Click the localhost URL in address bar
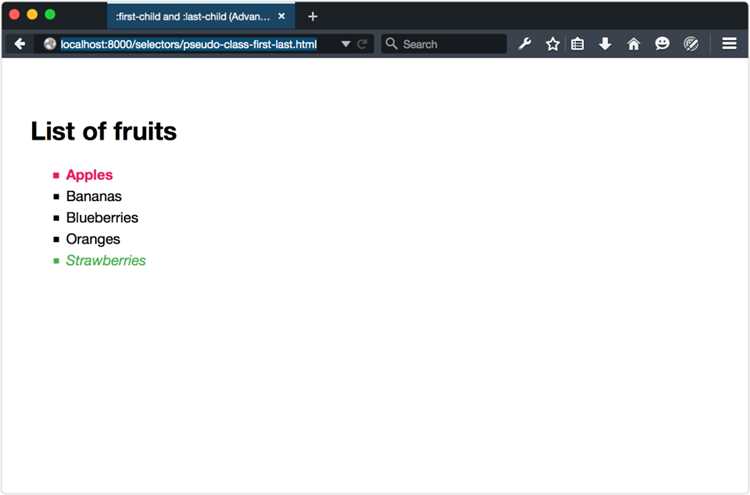The height and width of the screenshot is (495, 750). (188, 44)
